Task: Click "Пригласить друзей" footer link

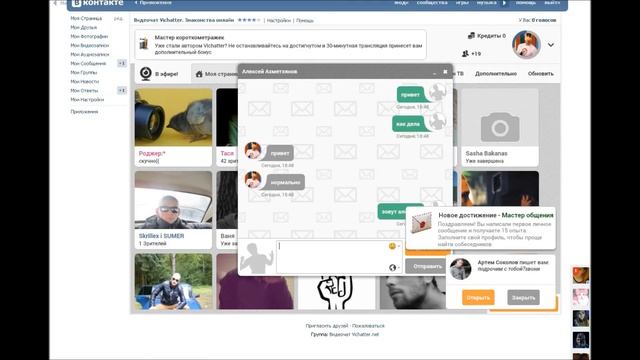Action: [327, 326]
